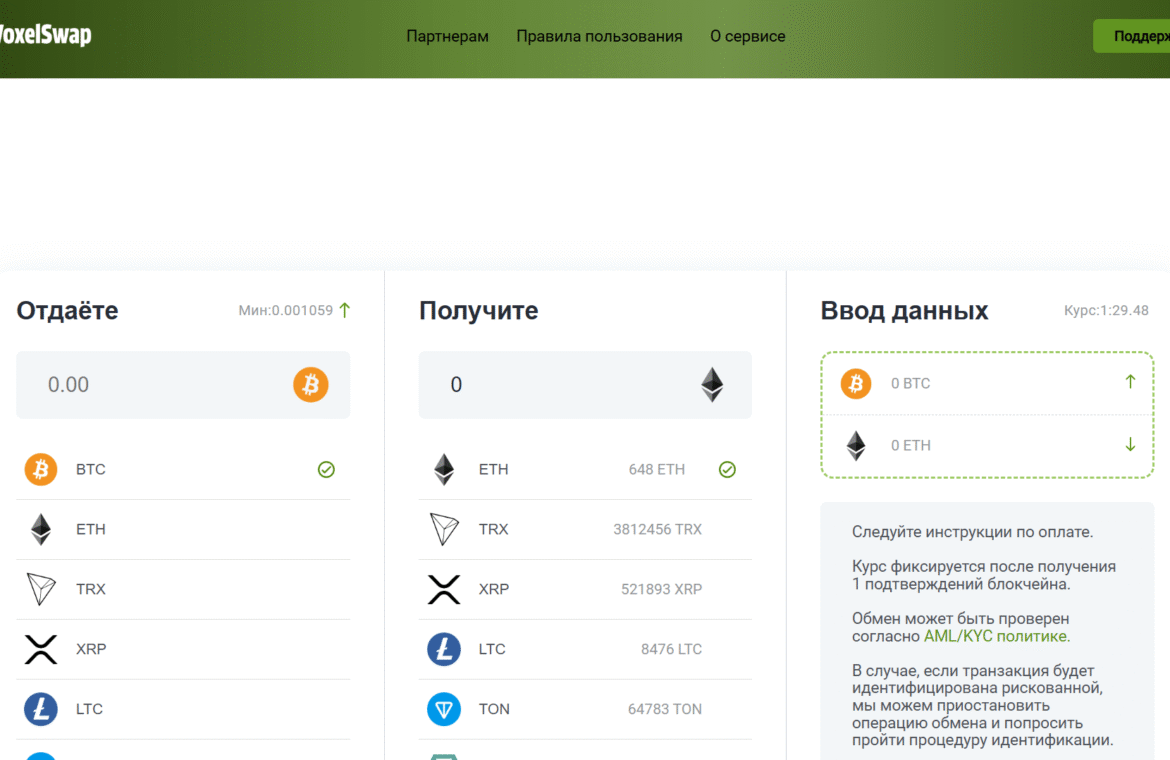Pick the TRX icon in the Отдаёте list
1170x760 pixels.
(x=41, y=589)
